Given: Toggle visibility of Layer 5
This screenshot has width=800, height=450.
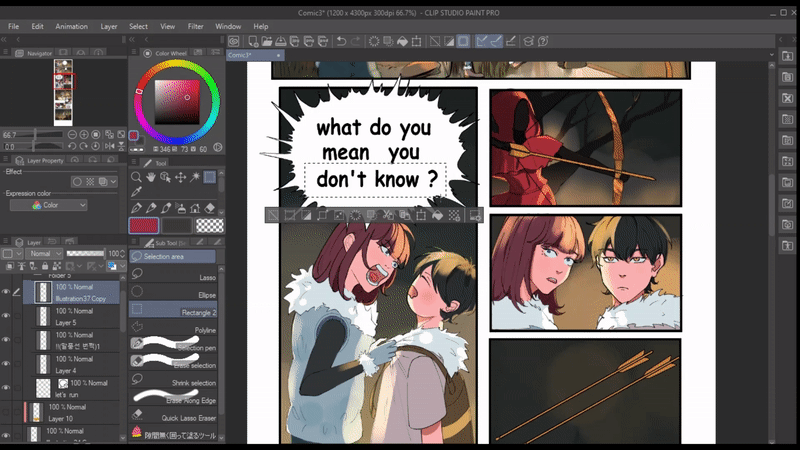Looking at the screenshot, I should coord(6,316).
